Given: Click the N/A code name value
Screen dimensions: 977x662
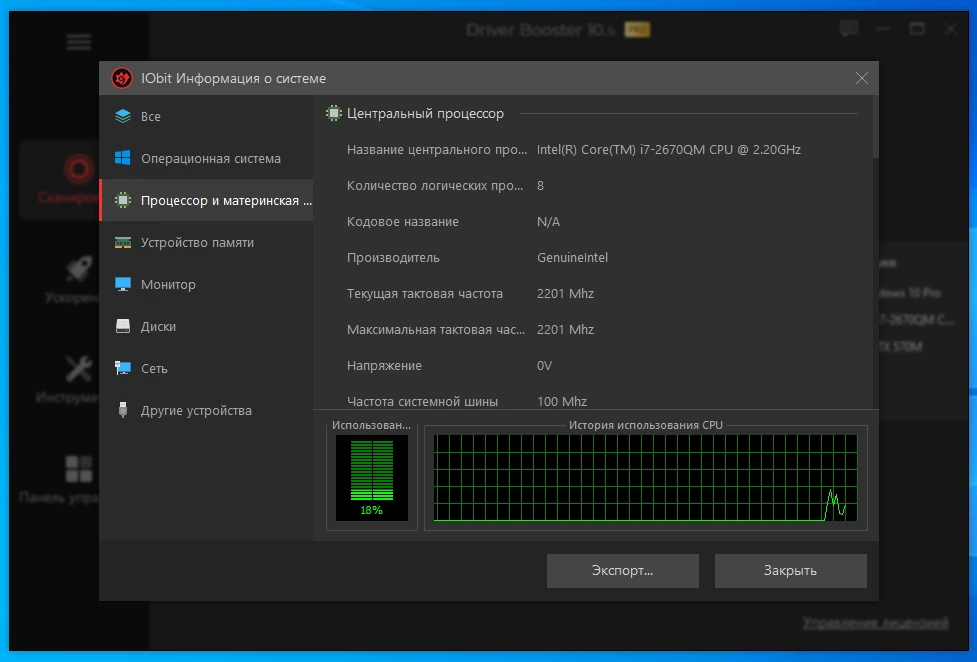Looking at the screenshot, I should [548, 222].
